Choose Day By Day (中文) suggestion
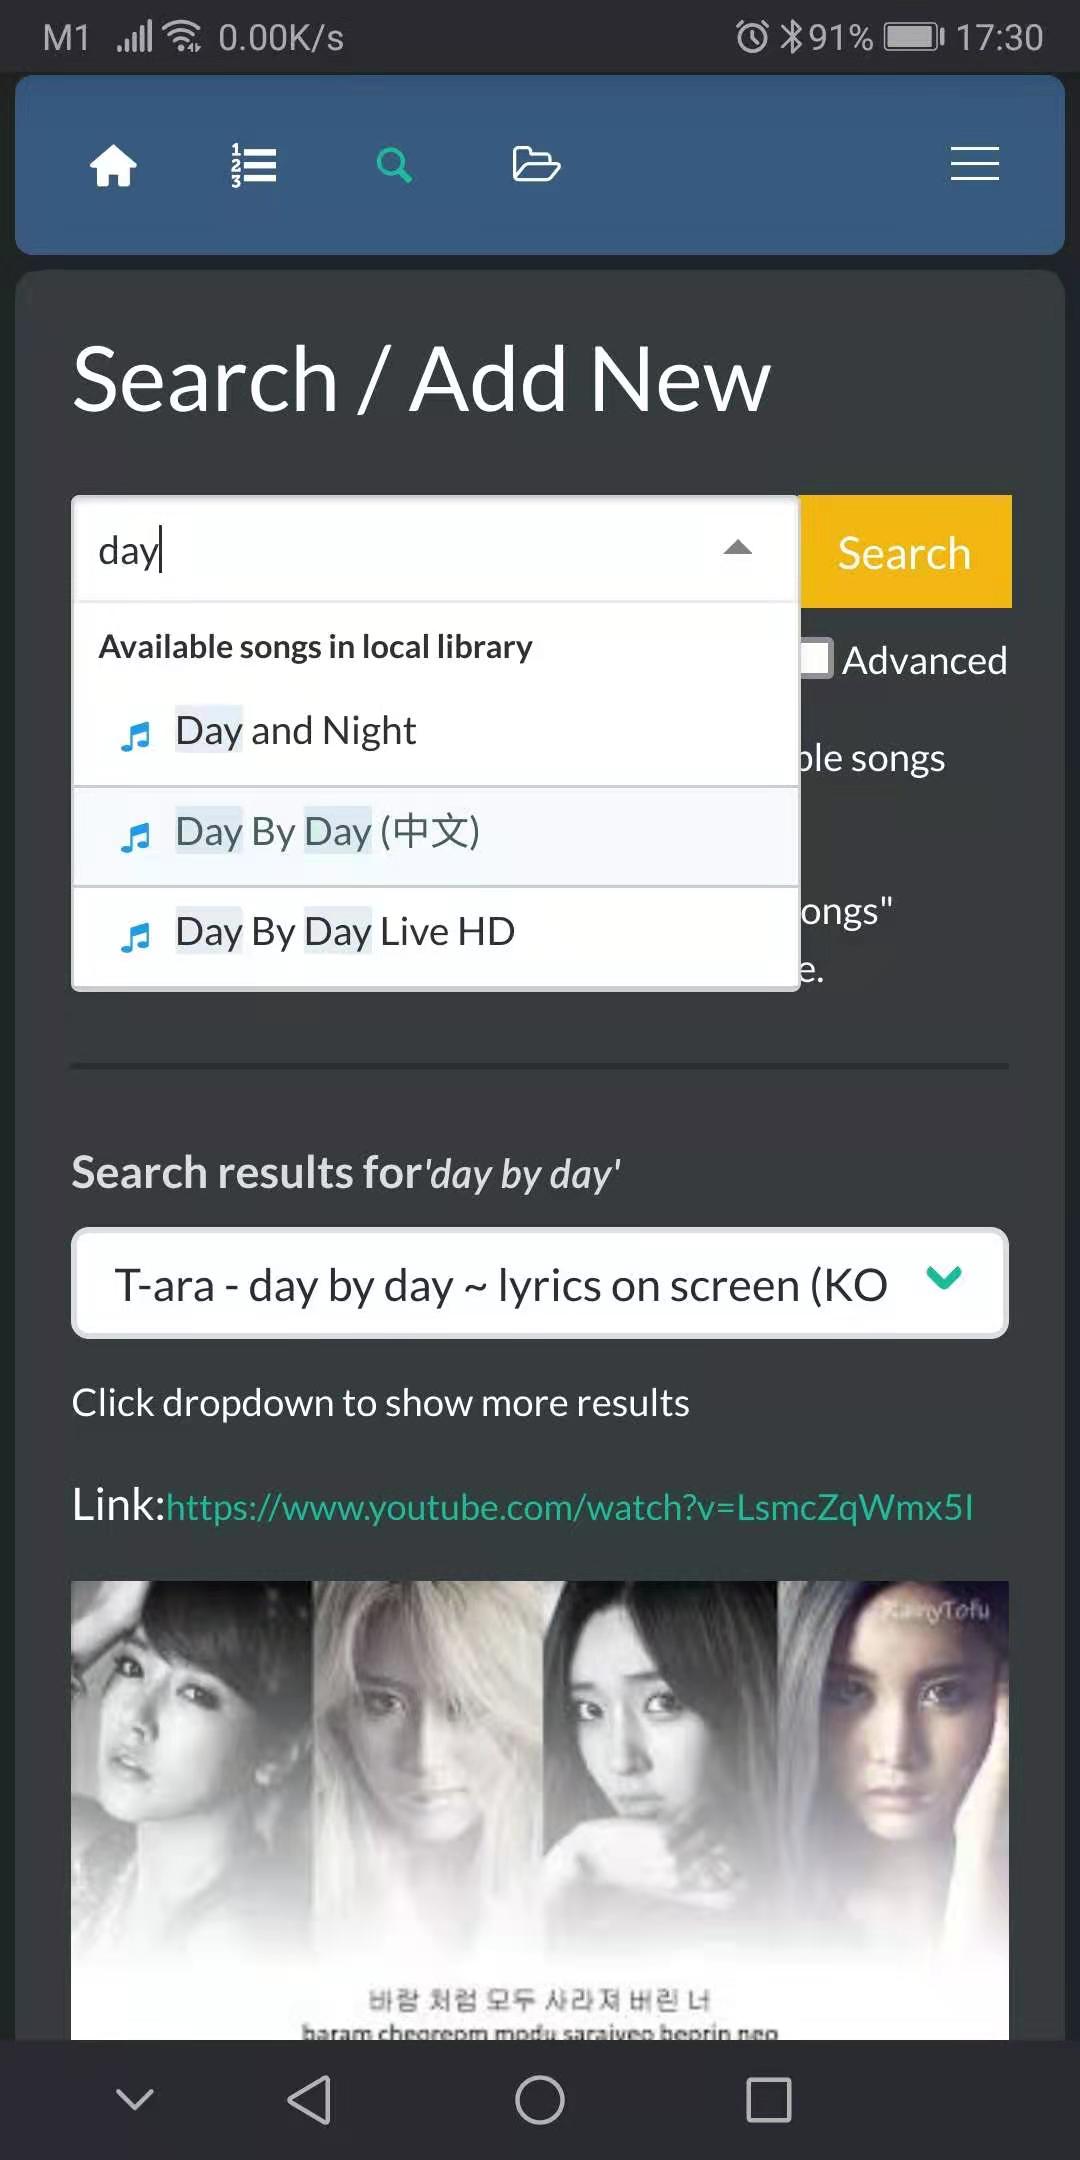Viewport: 1080px width, 2160px height. click(436, 835)
